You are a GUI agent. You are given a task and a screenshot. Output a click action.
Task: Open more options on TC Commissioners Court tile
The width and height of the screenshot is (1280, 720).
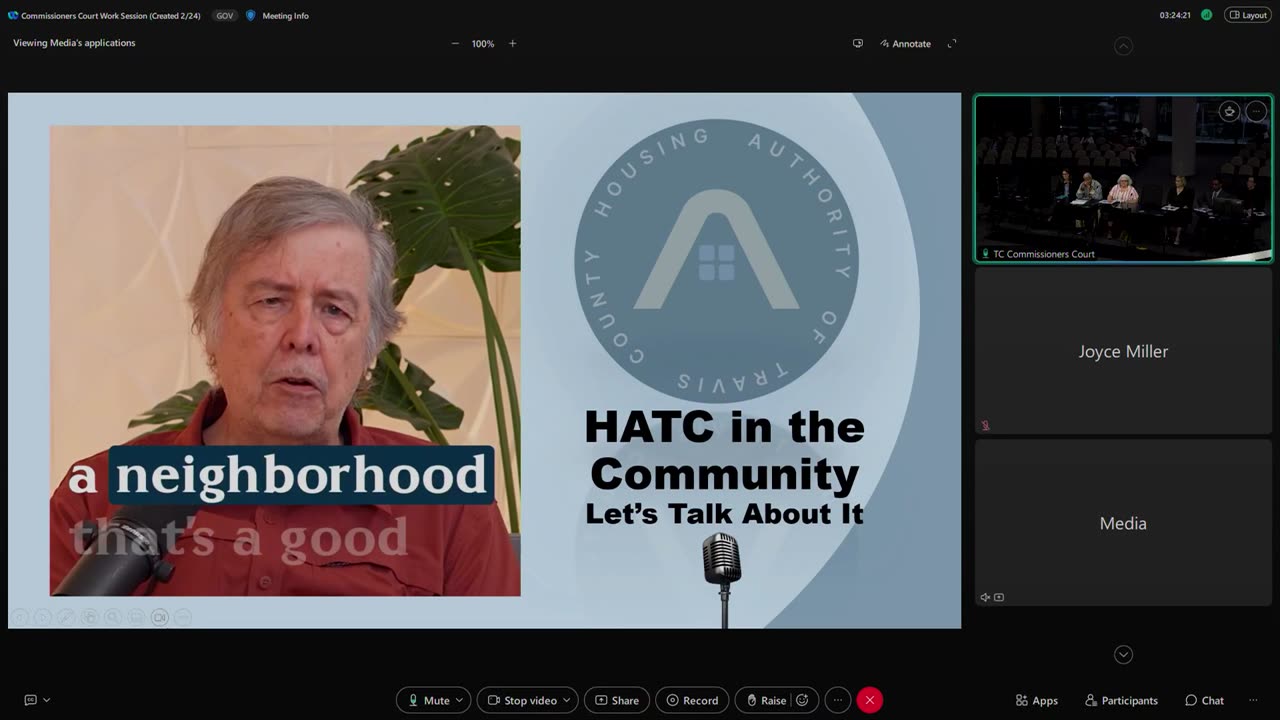(x=1256, y=111)
